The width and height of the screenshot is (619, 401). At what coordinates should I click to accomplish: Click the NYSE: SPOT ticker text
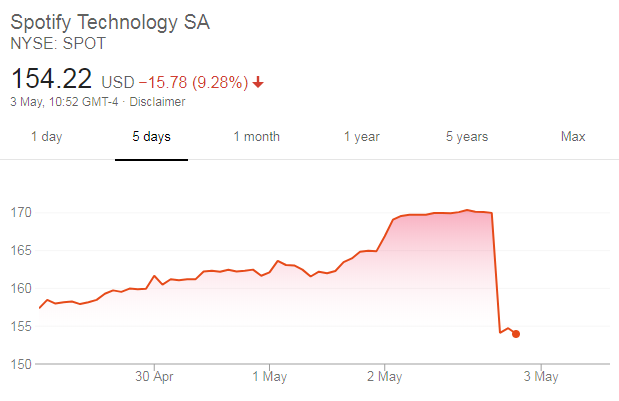pos(57,45)
